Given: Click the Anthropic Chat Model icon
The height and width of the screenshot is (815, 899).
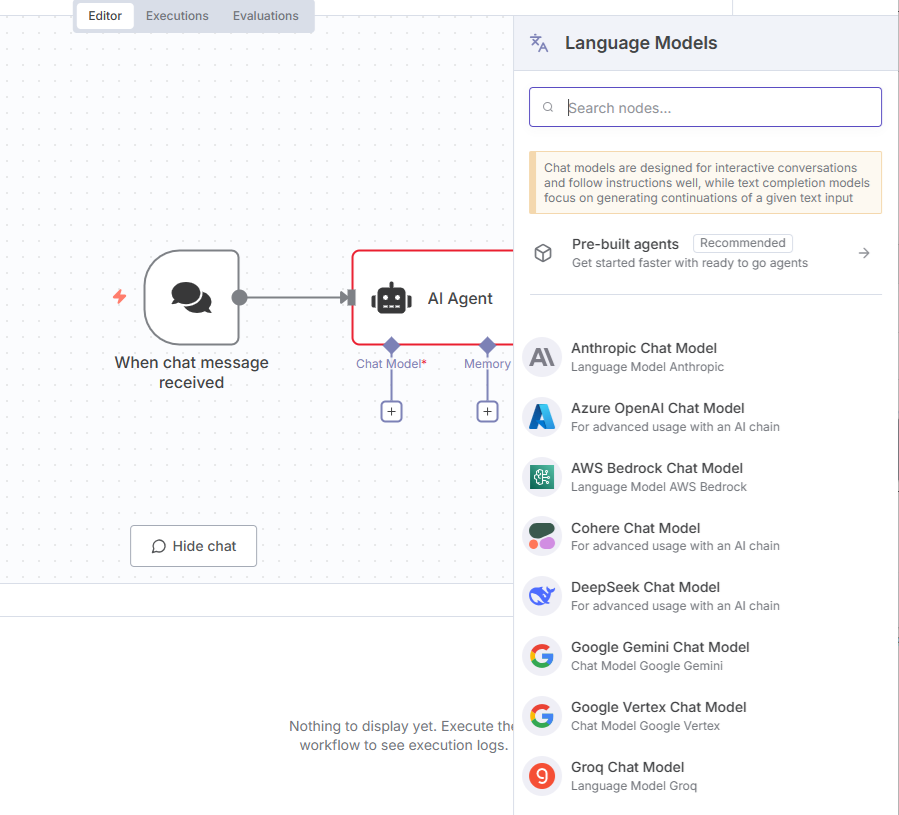Looking at the screenshot, I should [542, 357].
